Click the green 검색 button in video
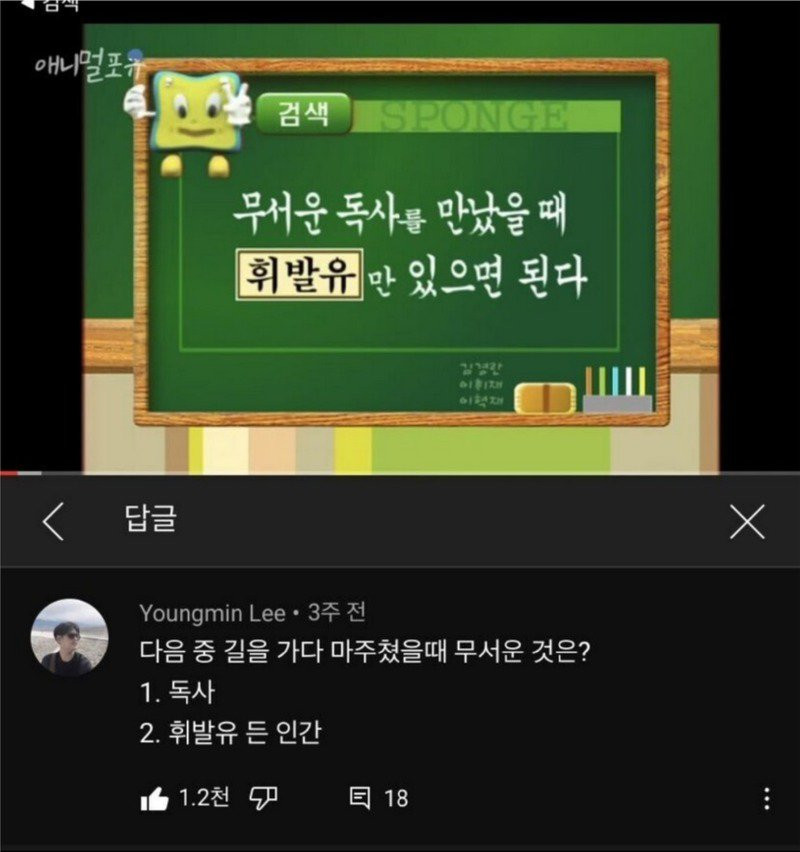 point(303,114)
